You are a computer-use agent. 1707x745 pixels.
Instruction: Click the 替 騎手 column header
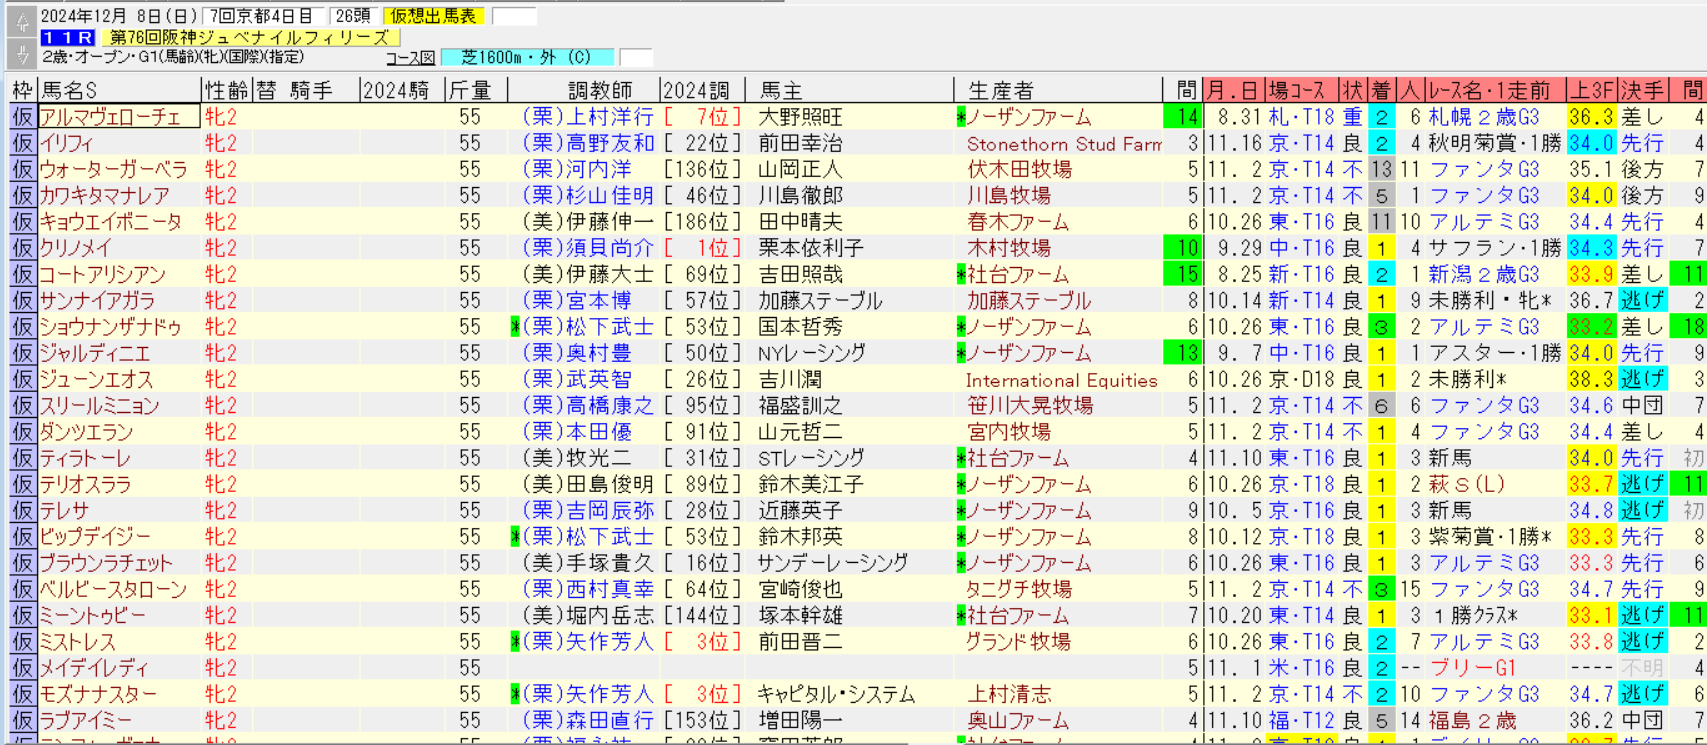305,90
